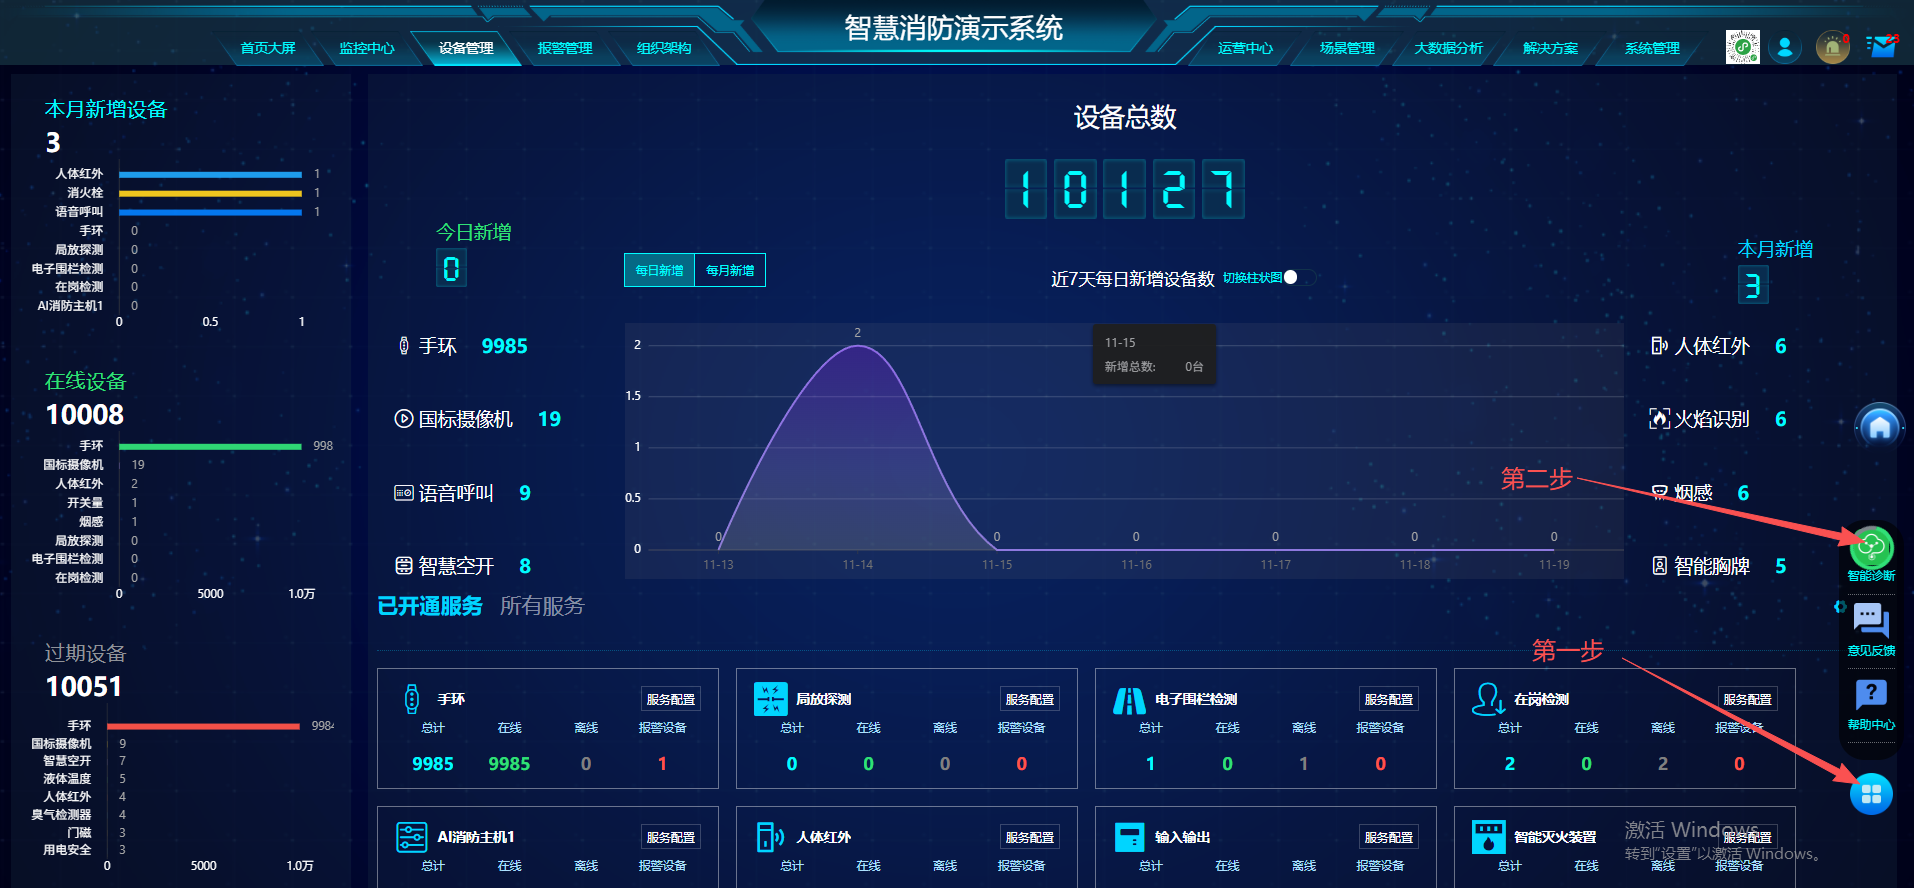
Task: Open the 大数据分析 navigation menu
Action: 1448,48
